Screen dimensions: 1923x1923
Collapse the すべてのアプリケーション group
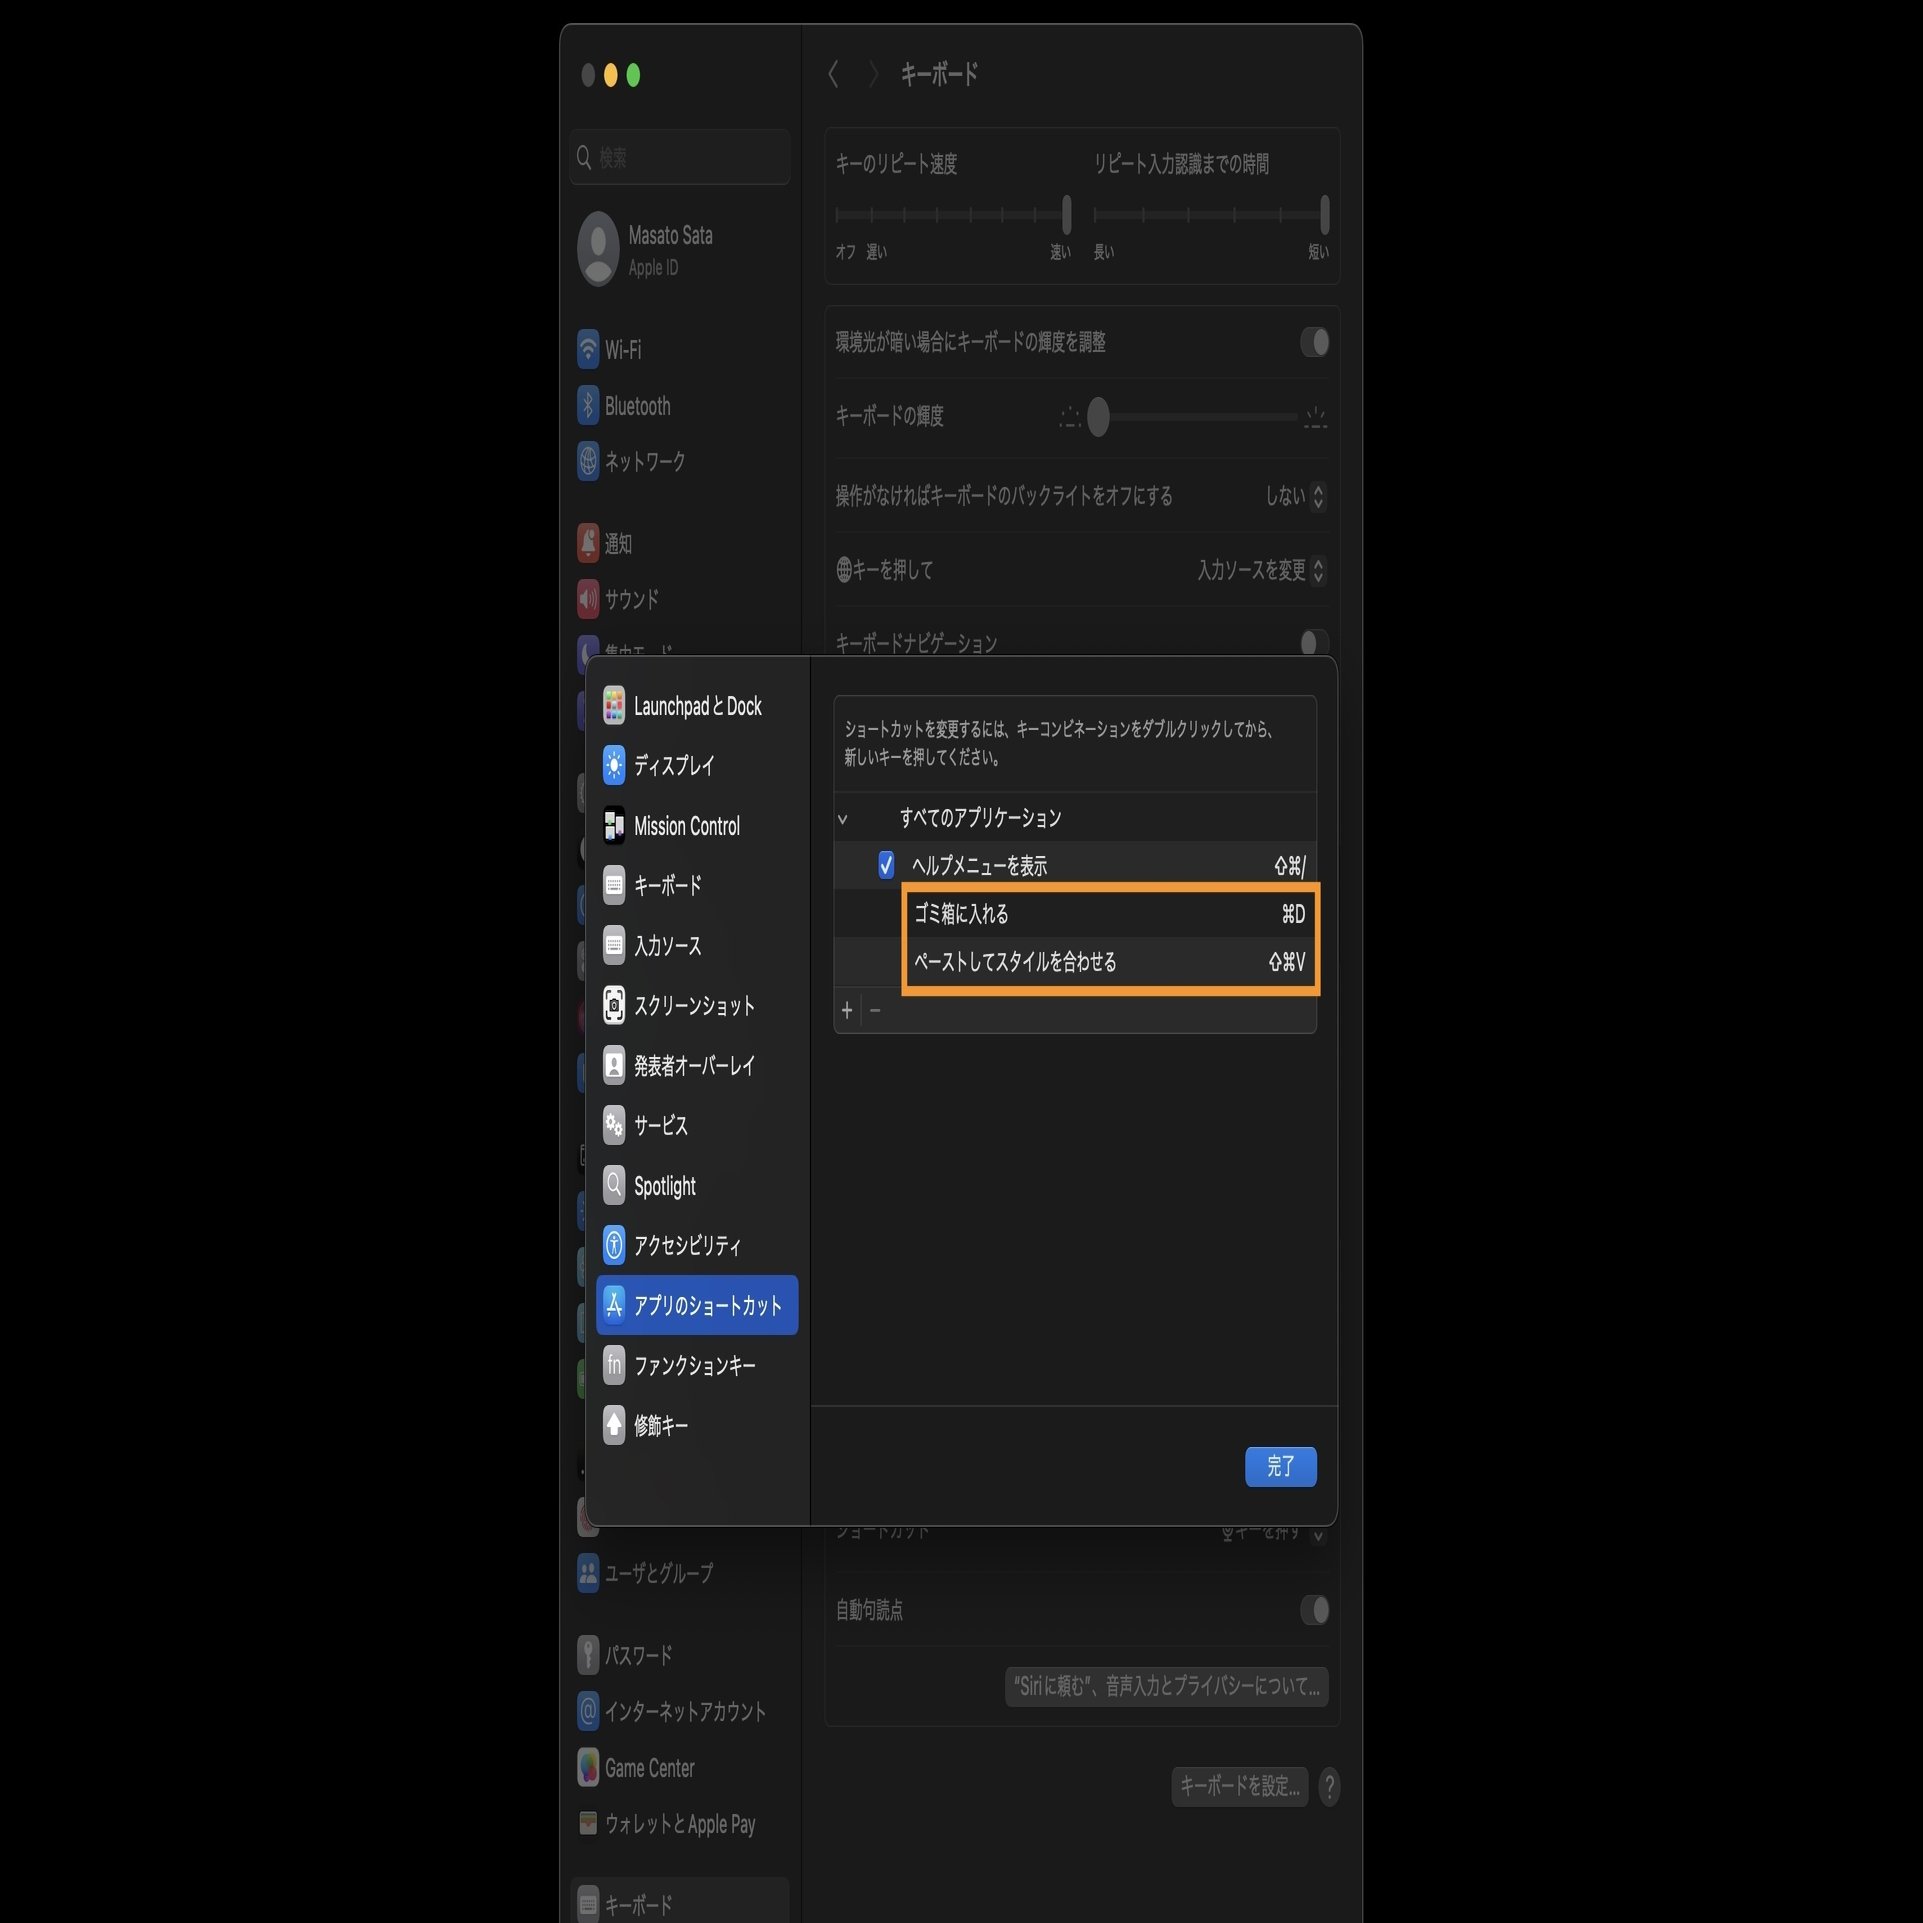(843, 819)
